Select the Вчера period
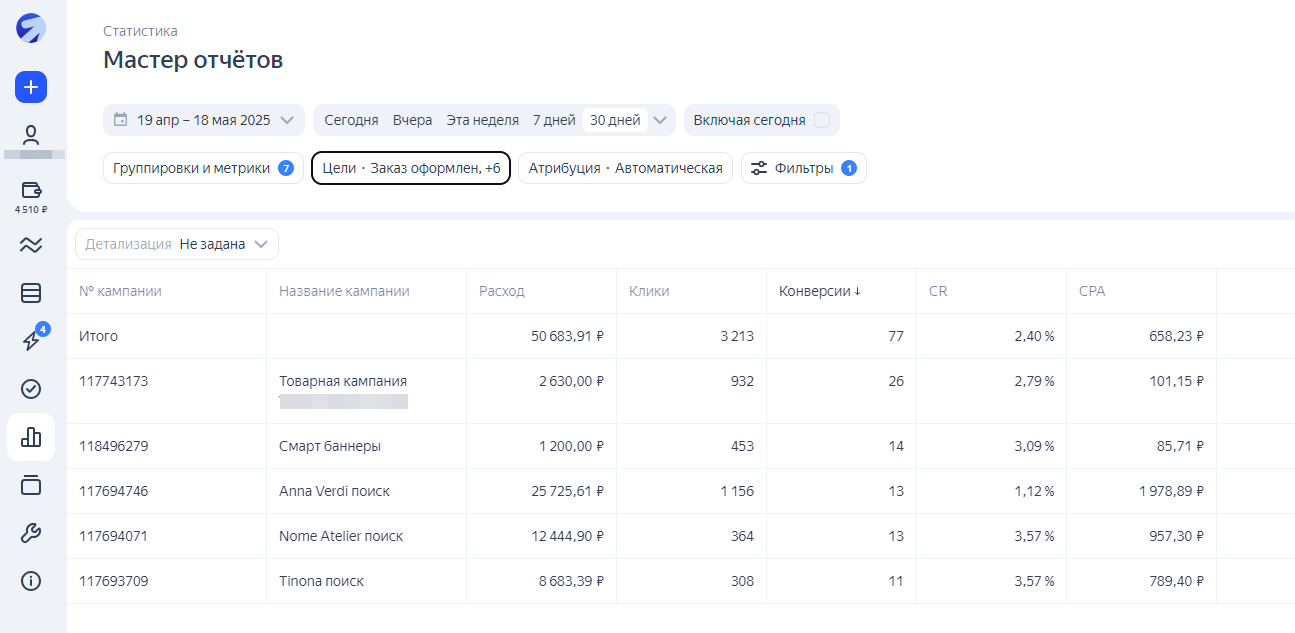1295x633 pixels. pyautogui.click(x=412, y=120)
